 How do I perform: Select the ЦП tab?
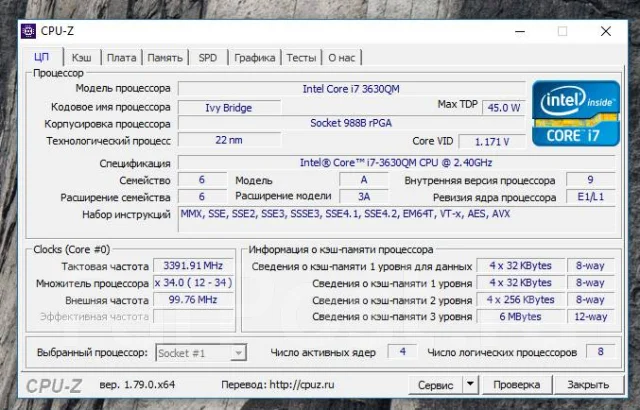tap(42, 57)
